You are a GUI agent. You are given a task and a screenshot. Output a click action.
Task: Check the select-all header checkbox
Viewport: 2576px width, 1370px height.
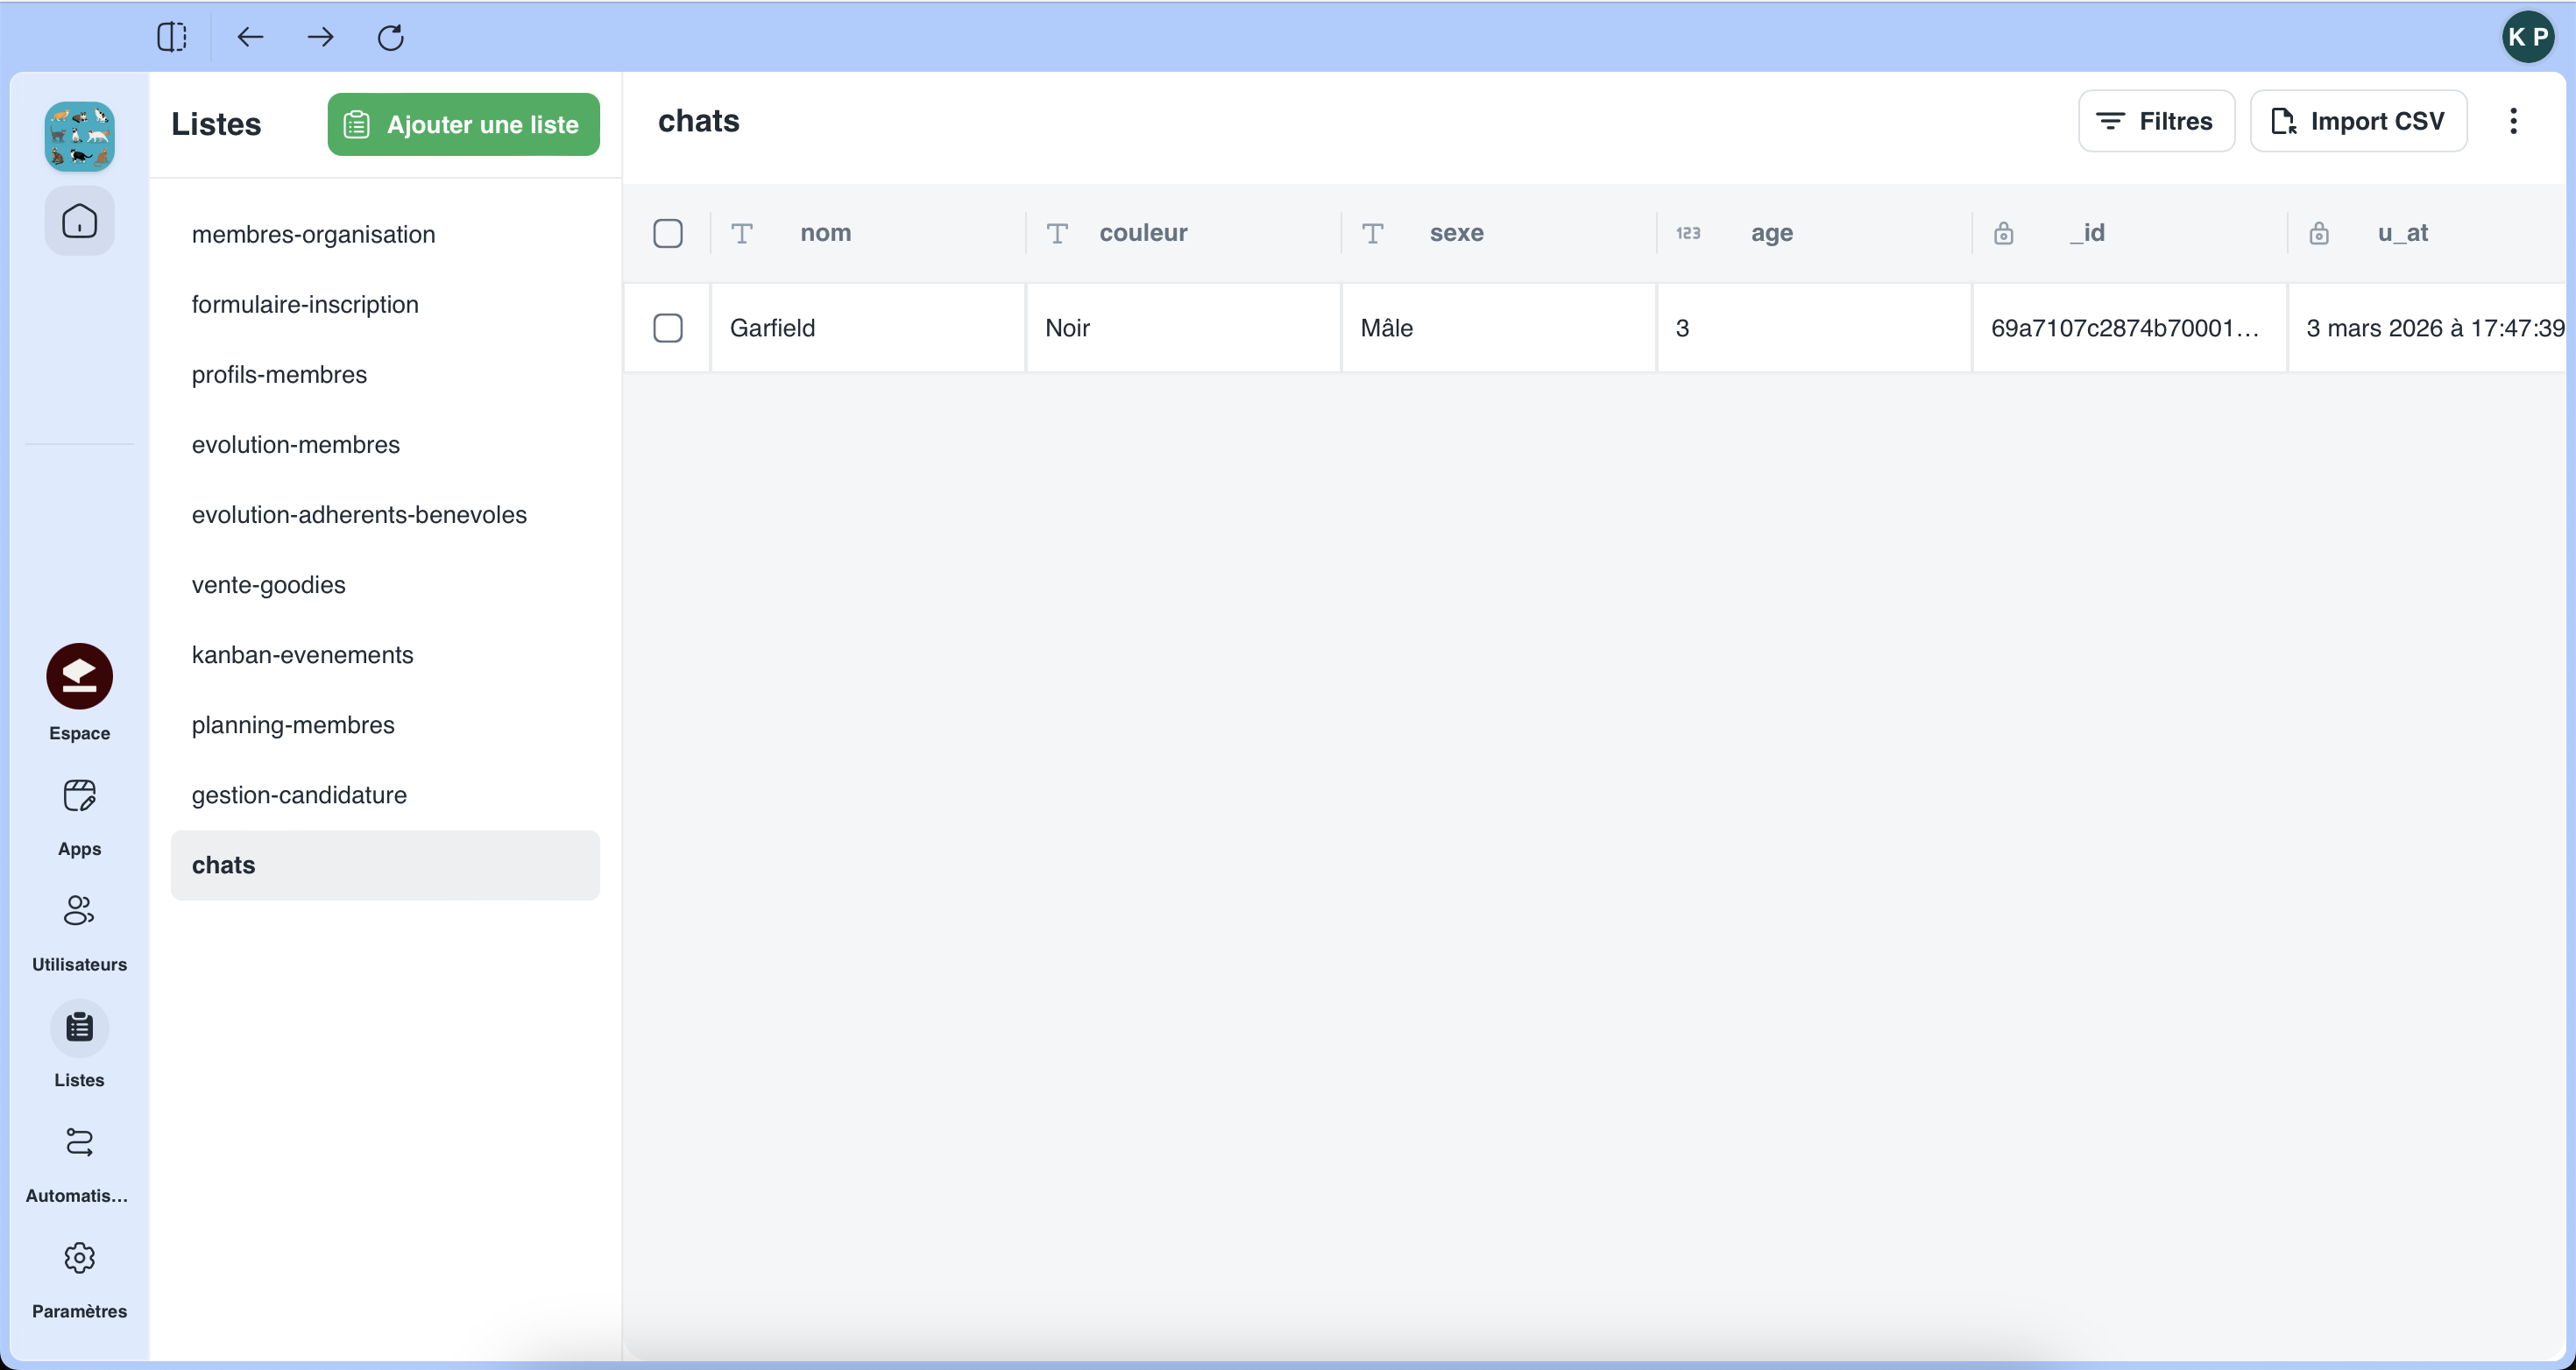pos(668,233)
